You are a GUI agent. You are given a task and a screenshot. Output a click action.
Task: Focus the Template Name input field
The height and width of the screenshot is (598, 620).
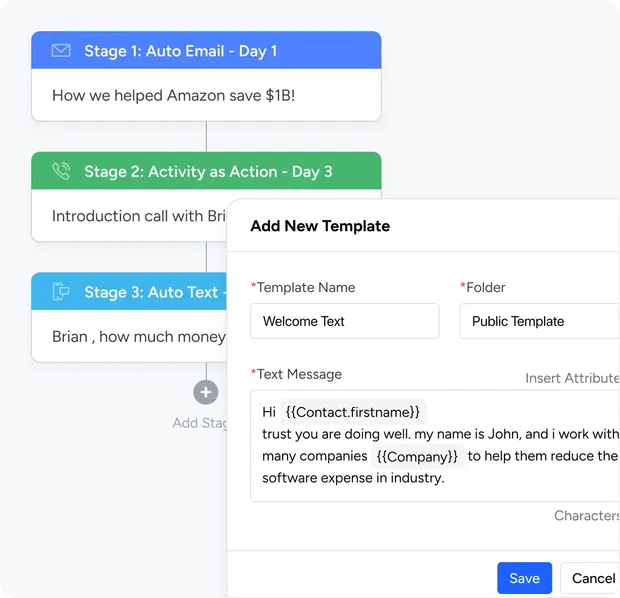click(344, 321)
